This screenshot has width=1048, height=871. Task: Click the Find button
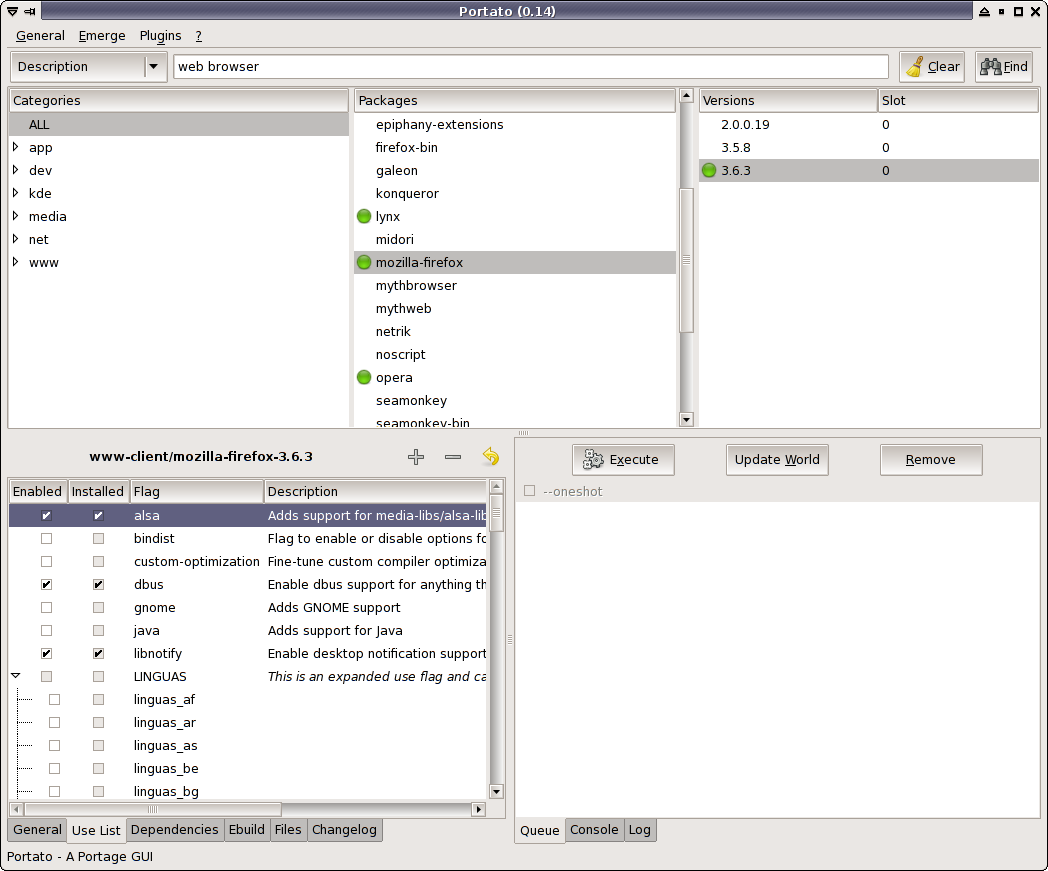pyautogui.click(x=1004, y=67)
